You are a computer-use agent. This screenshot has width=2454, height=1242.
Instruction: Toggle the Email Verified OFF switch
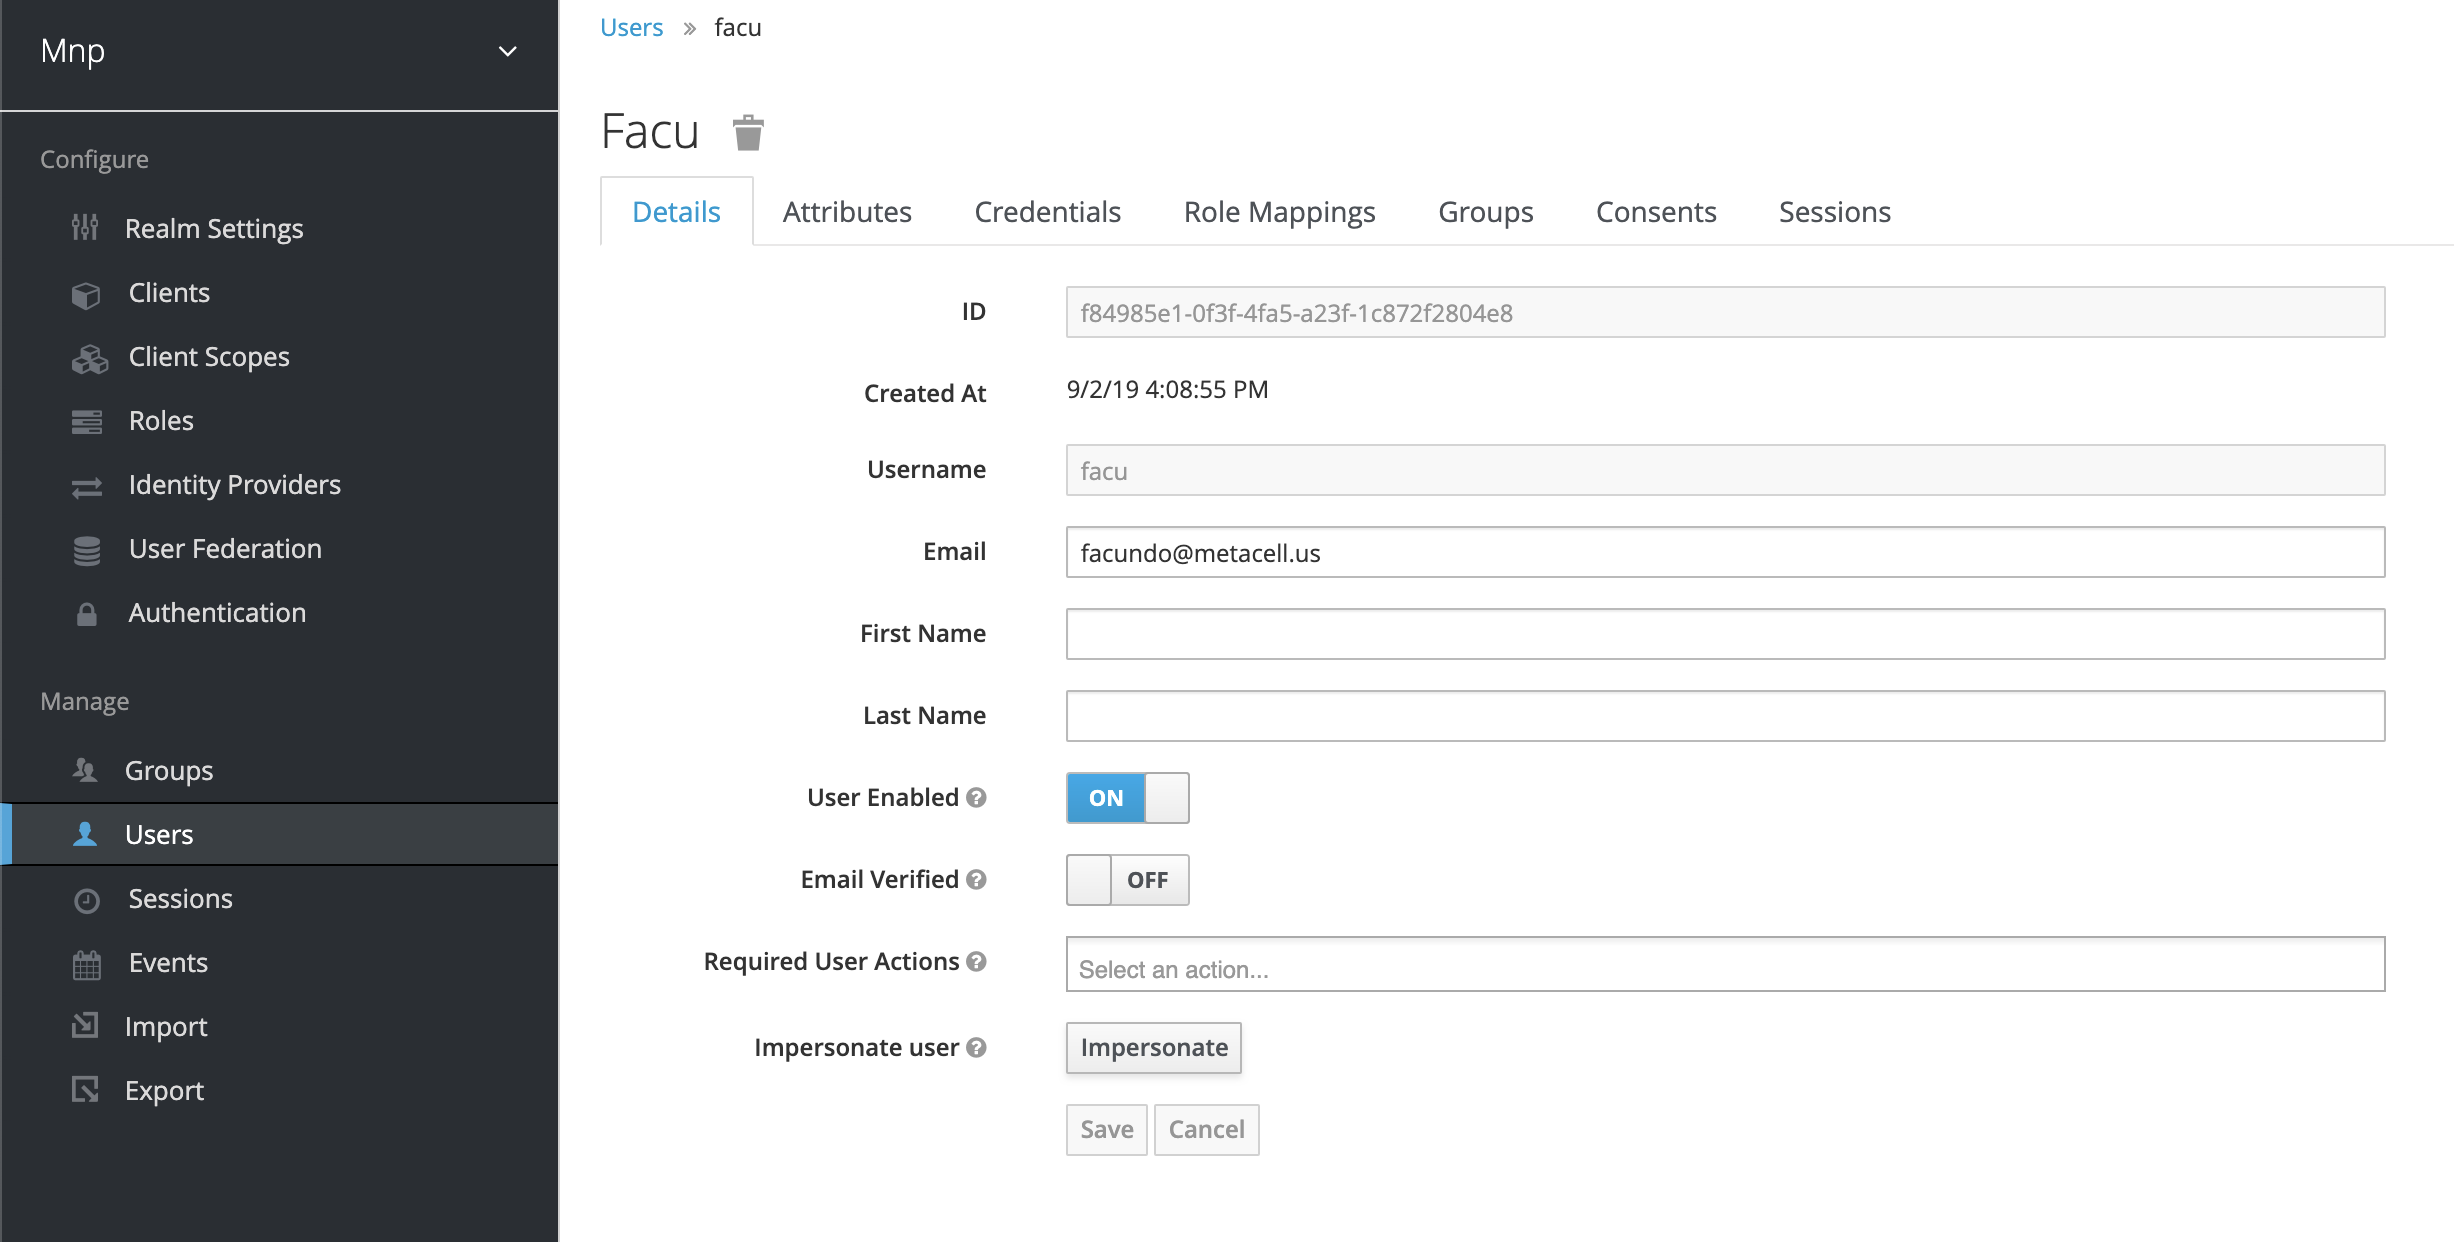coord(1127,880)
